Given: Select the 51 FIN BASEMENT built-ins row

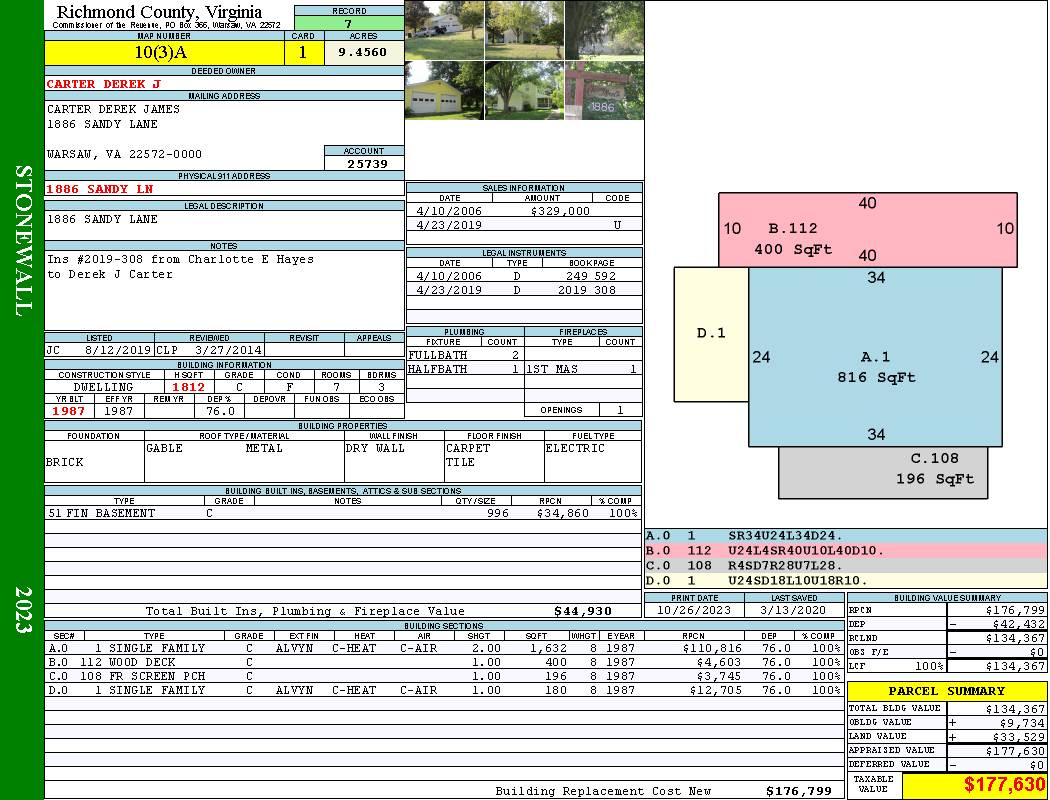Looking at the screenshot, I should (342, 513).
